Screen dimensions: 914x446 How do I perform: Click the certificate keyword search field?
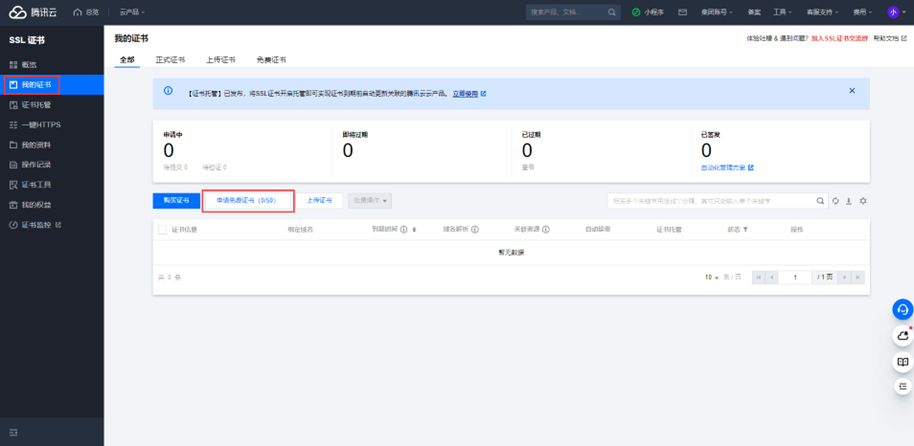pos(711,201)
